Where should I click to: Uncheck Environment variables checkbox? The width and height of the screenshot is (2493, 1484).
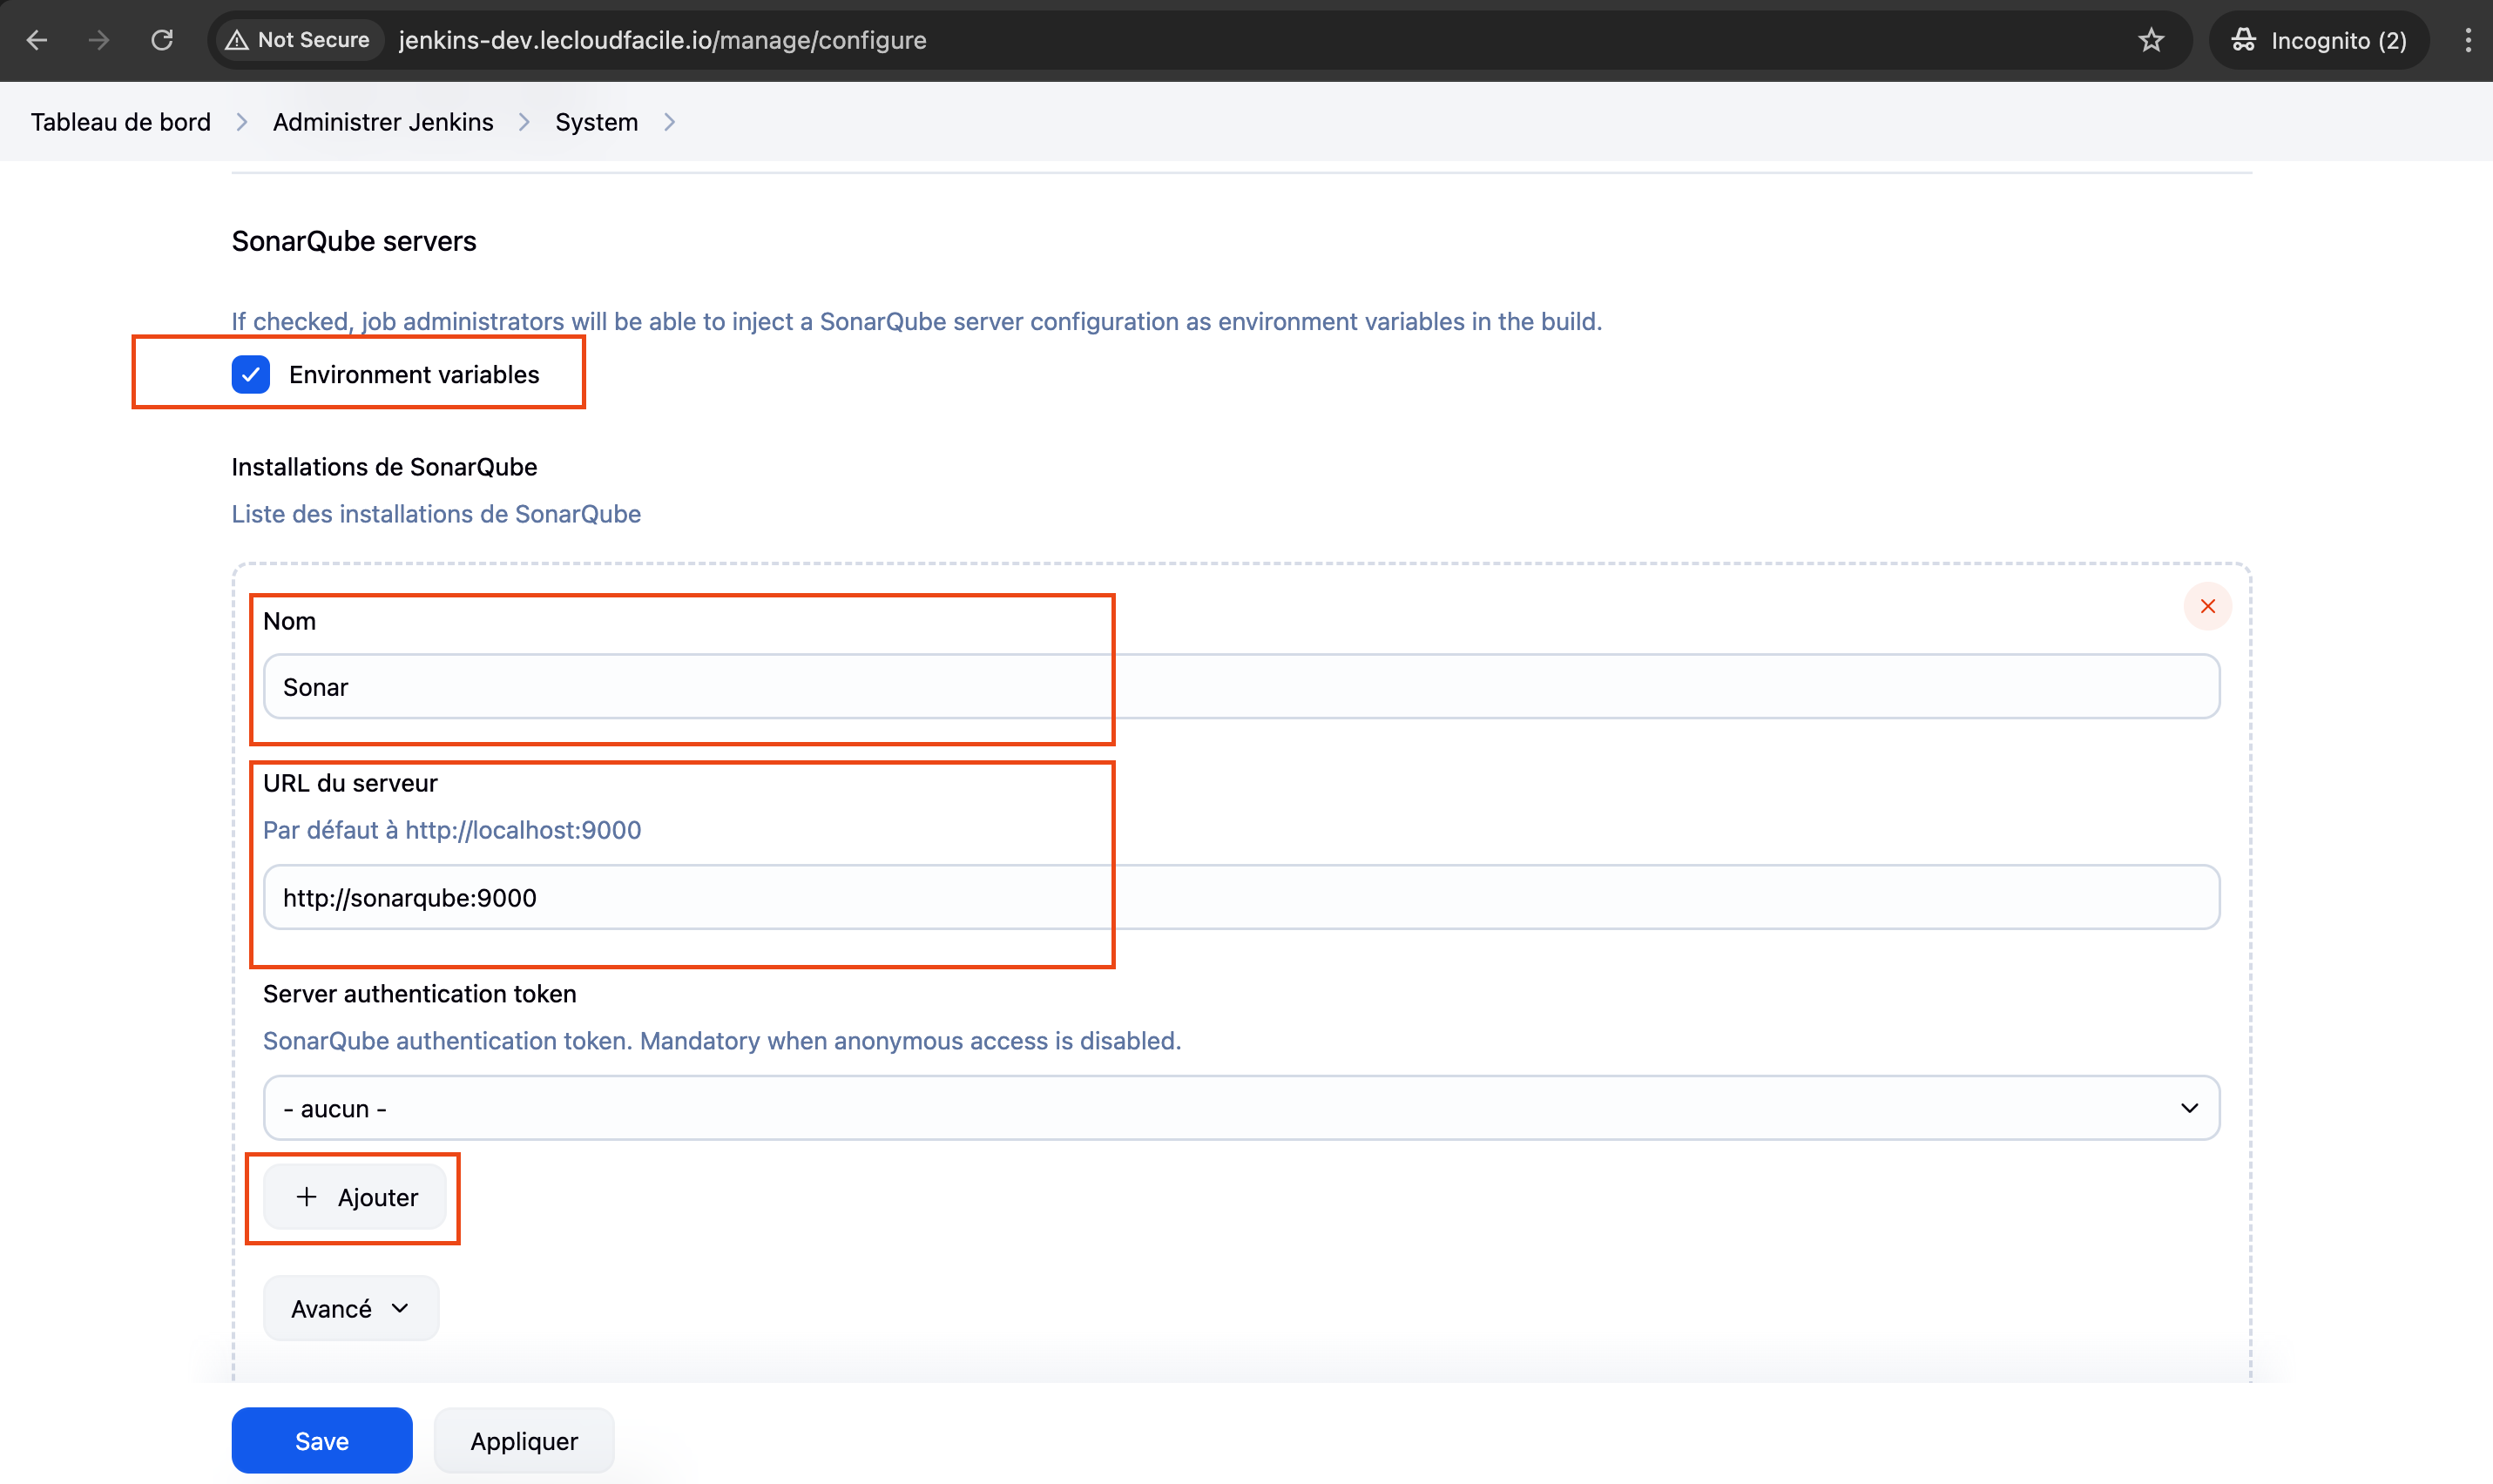pyautogui.click(x=251, y=374)
